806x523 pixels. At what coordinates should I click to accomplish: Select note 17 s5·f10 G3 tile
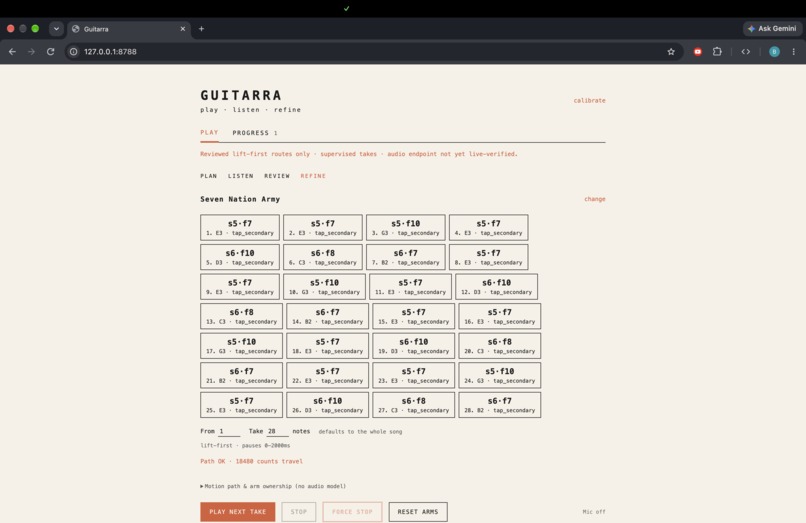[x=242, y=346]
